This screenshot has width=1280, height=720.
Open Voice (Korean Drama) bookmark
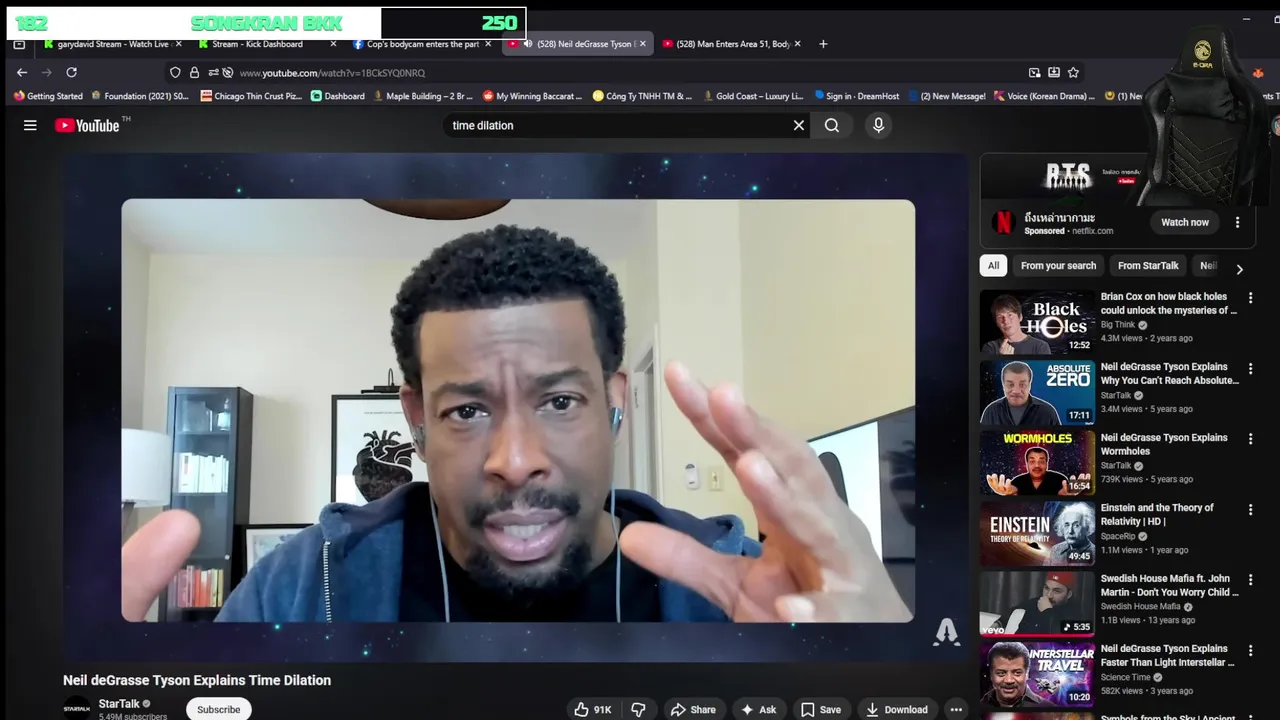[1044, 96]
